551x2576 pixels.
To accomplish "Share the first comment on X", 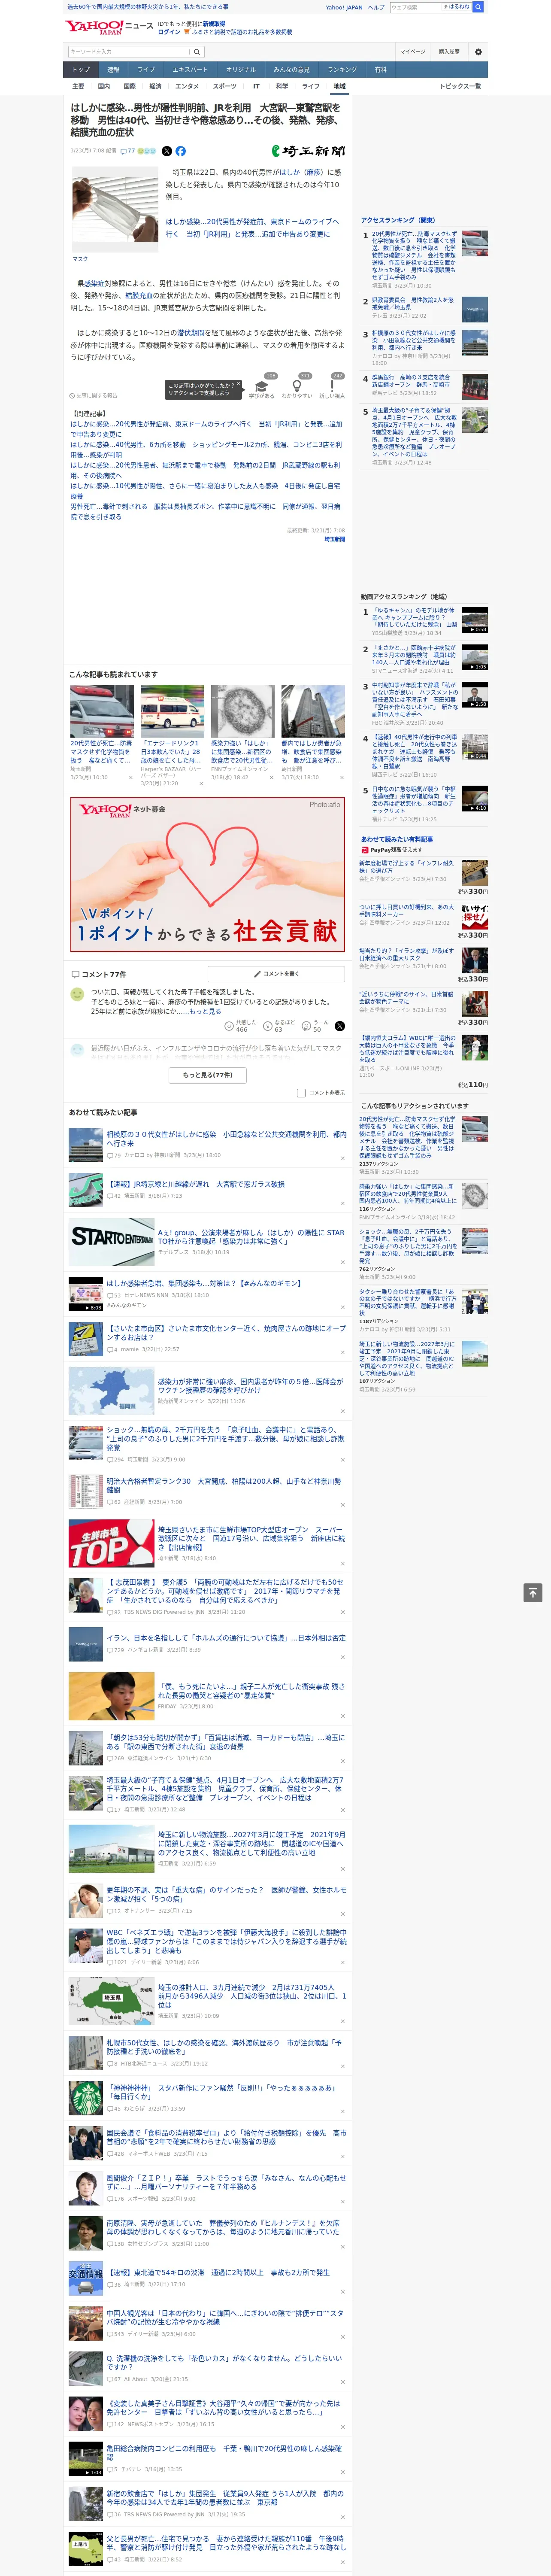I will tap(340, 1026).
